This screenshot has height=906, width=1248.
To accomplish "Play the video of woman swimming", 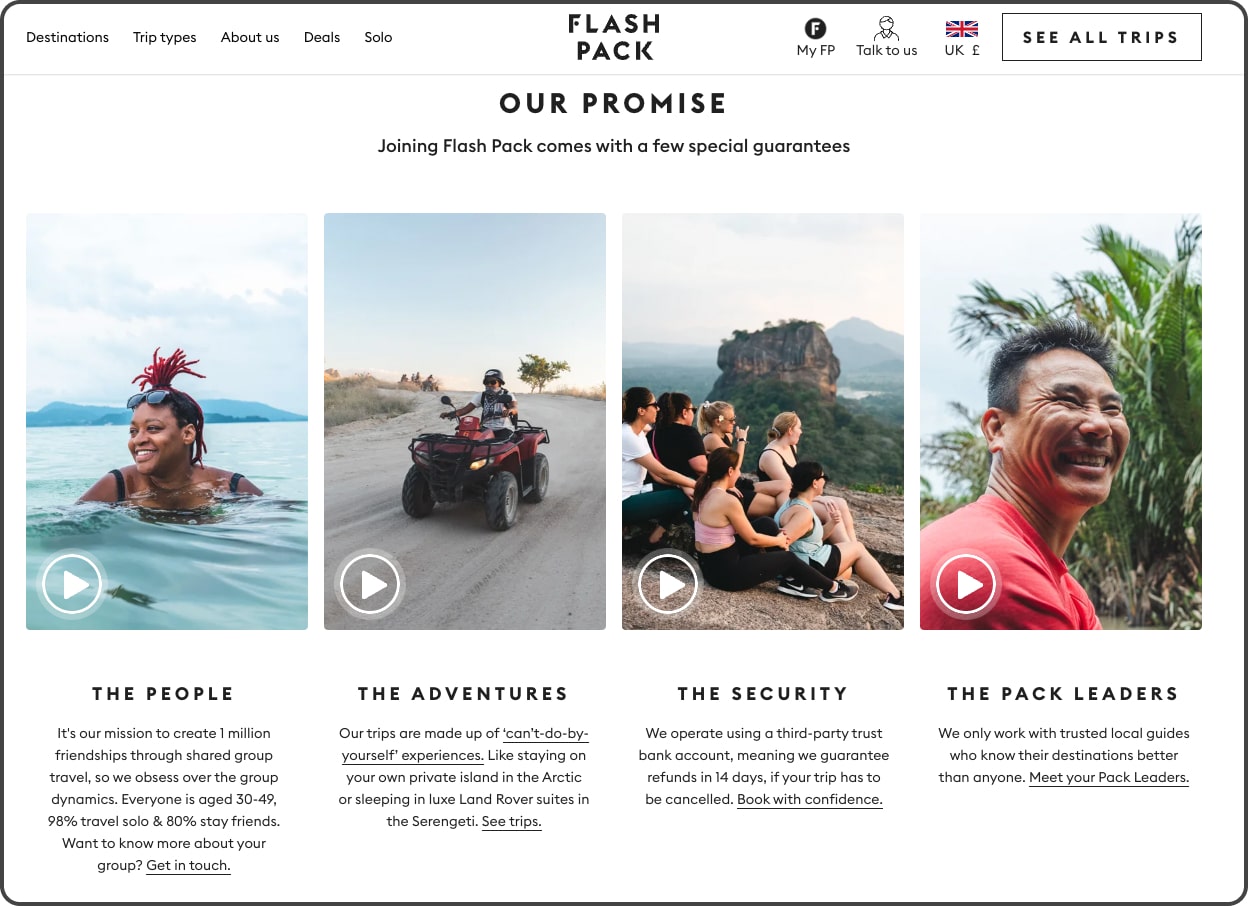I will click(x=71, y=584).
